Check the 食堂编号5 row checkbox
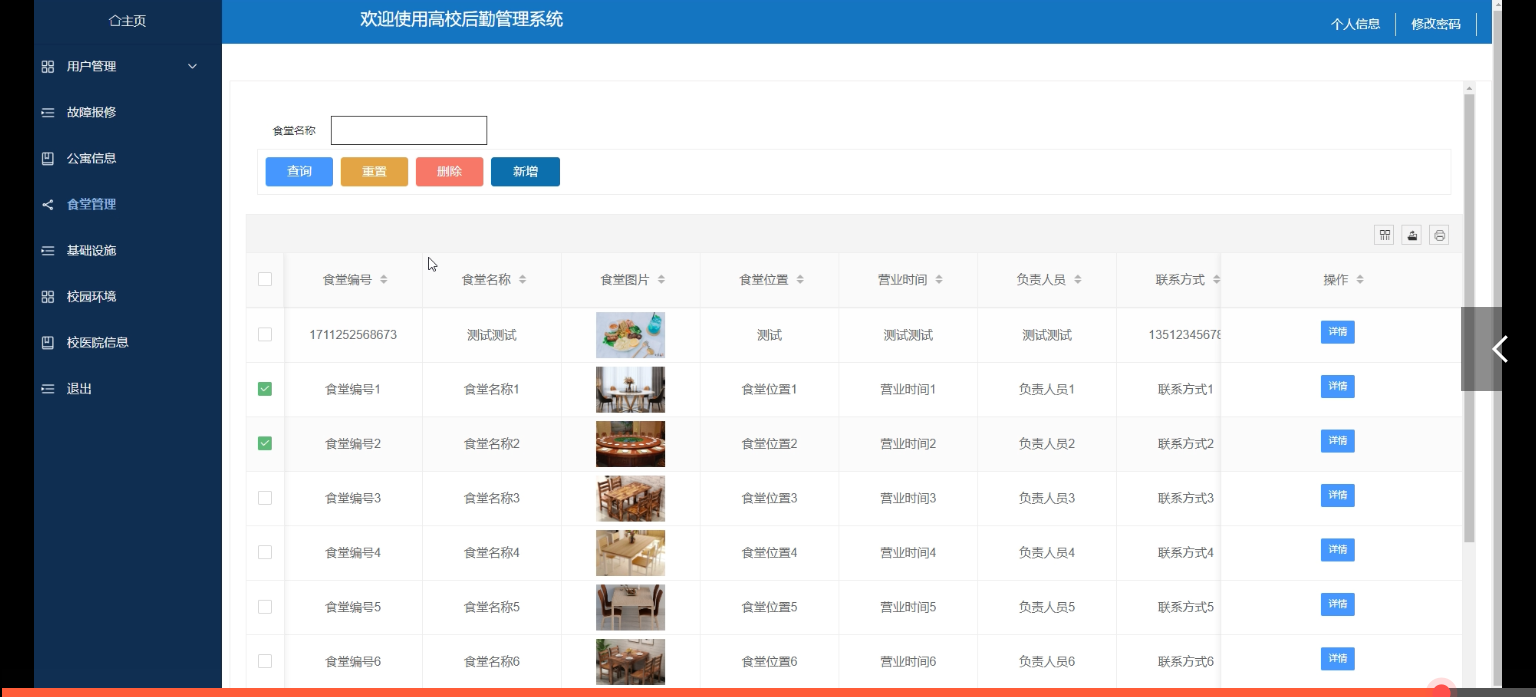The width and height of the screenshot is (1536, 697). [265, 607]
